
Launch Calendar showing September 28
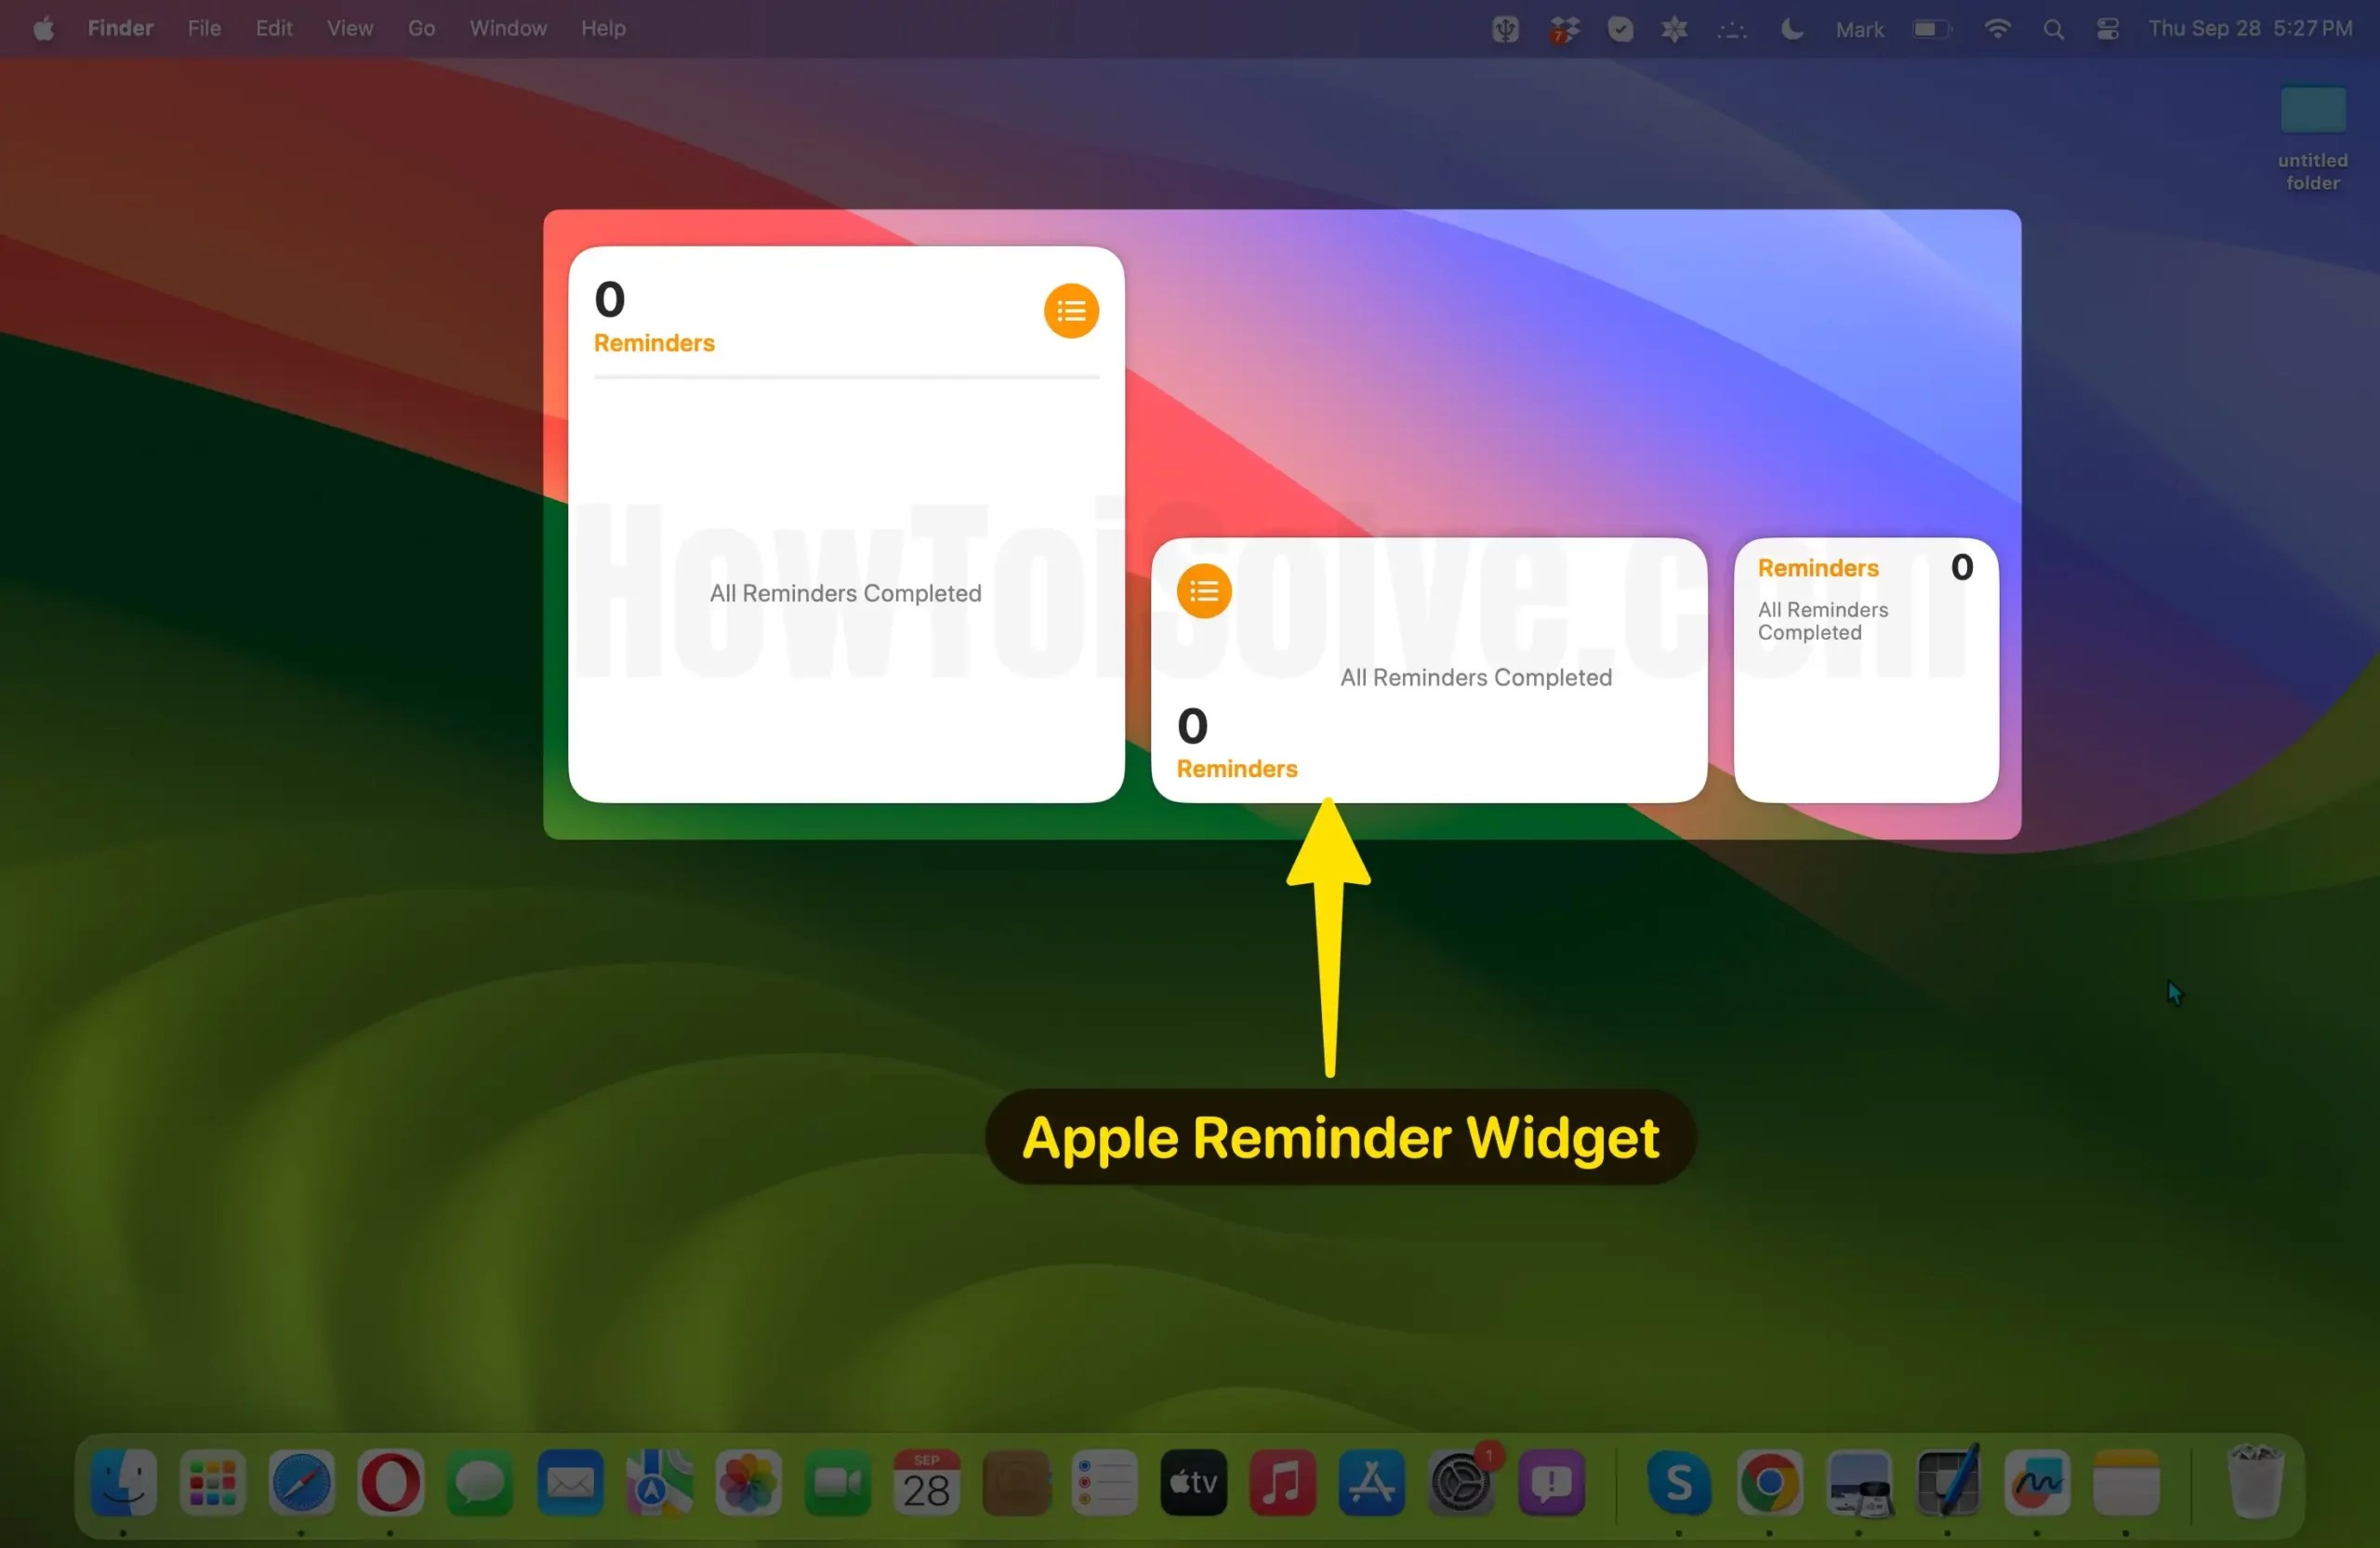click(927, 1484)
